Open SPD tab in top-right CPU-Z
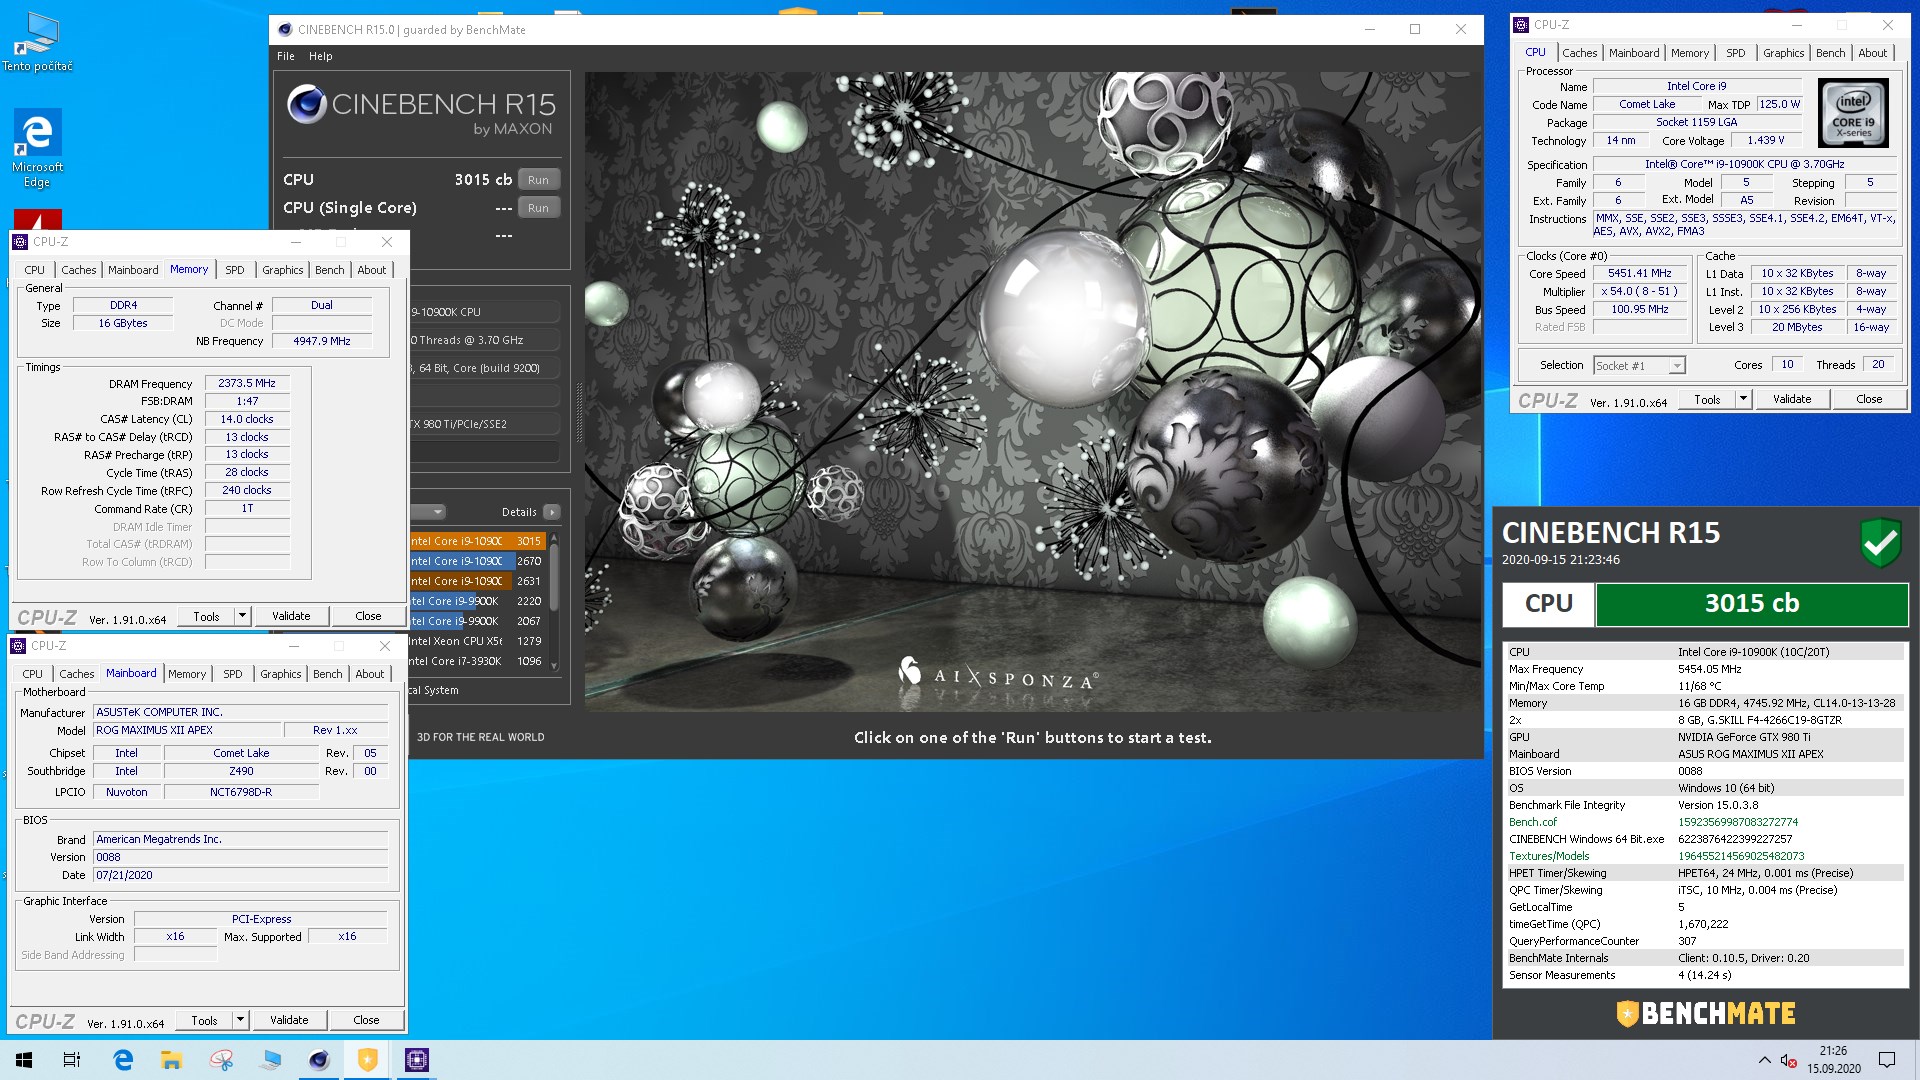The width and height of the screenshot is (1920, 1080). click(1735, 53)
